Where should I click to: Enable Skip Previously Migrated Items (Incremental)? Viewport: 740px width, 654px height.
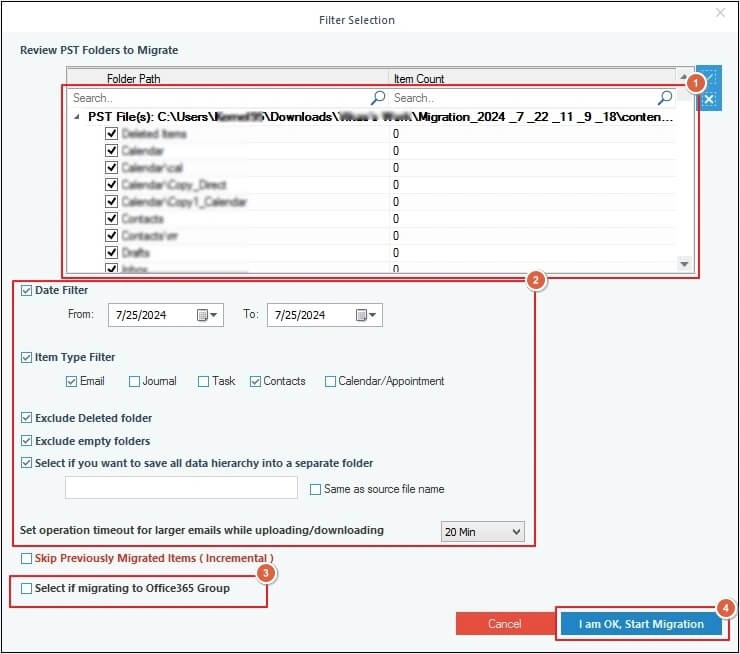26,559
